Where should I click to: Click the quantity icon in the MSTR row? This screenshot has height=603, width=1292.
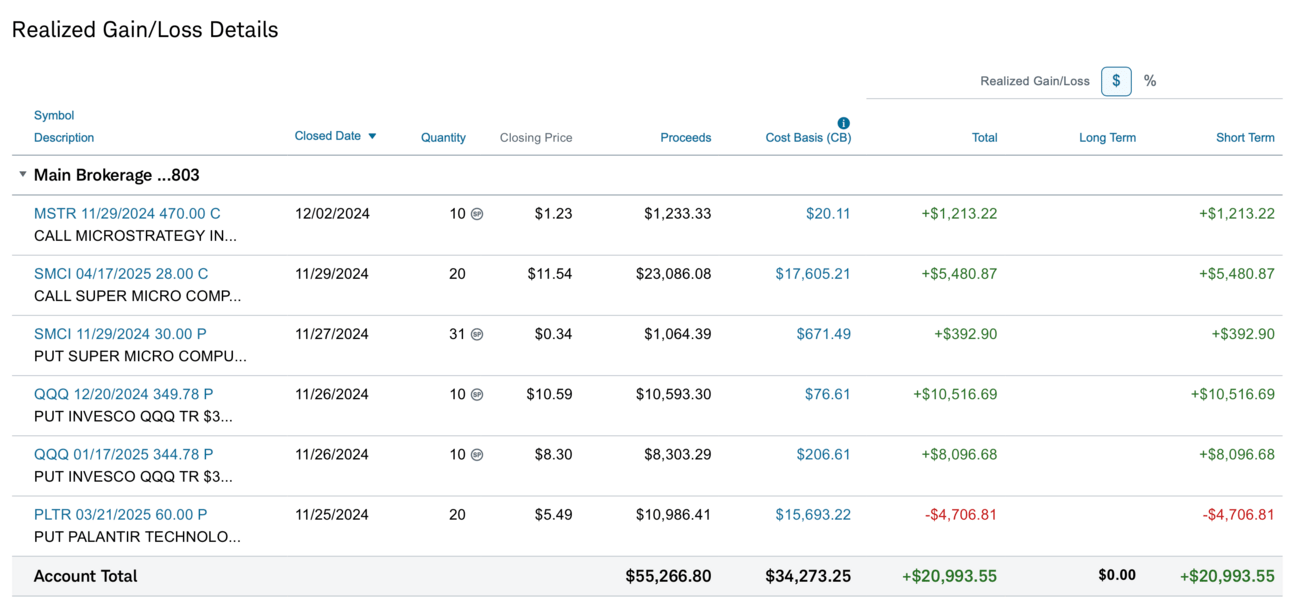click(477, 214)
